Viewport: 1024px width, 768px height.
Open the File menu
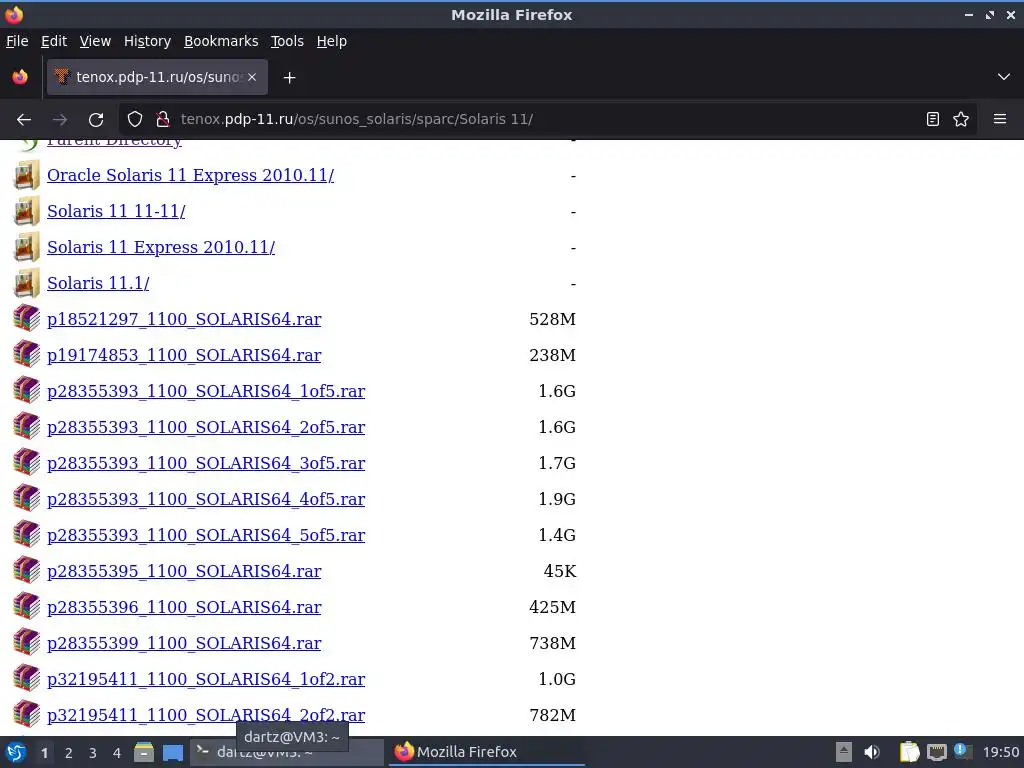pyautogui.click(x=17, y=41)
